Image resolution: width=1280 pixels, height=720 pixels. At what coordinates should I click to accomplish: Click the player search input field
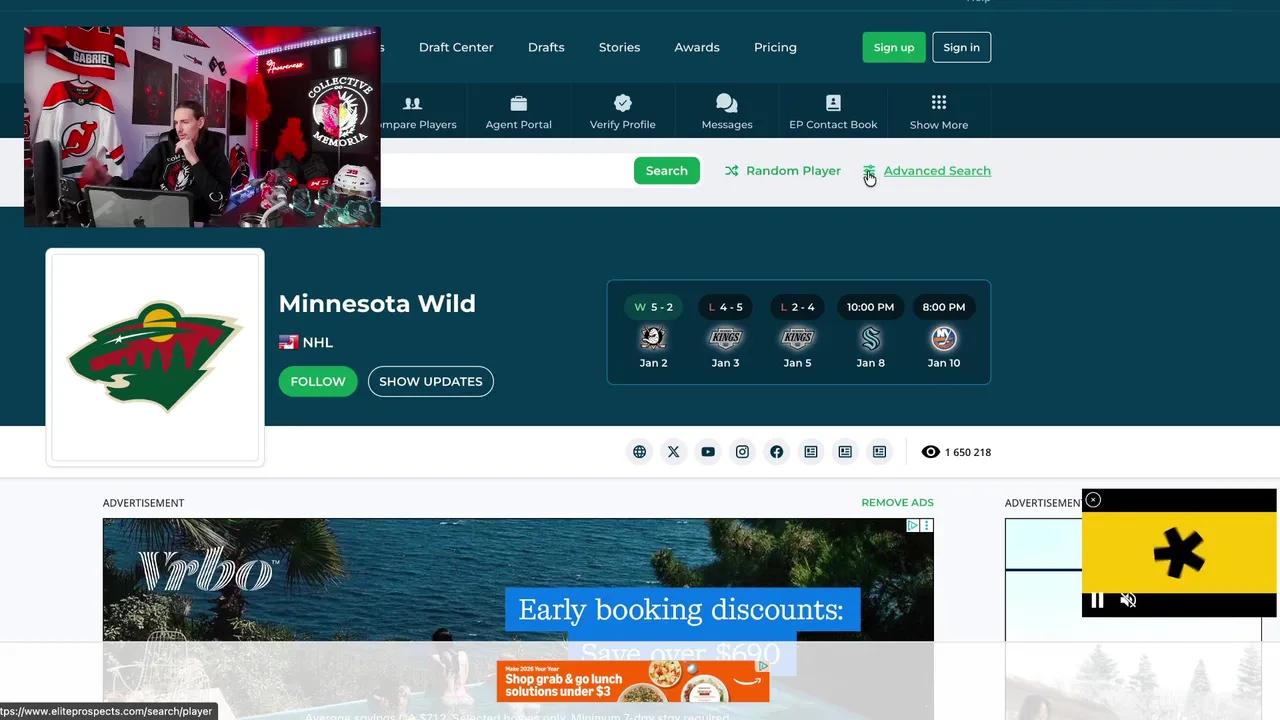(x=506, y=171)
